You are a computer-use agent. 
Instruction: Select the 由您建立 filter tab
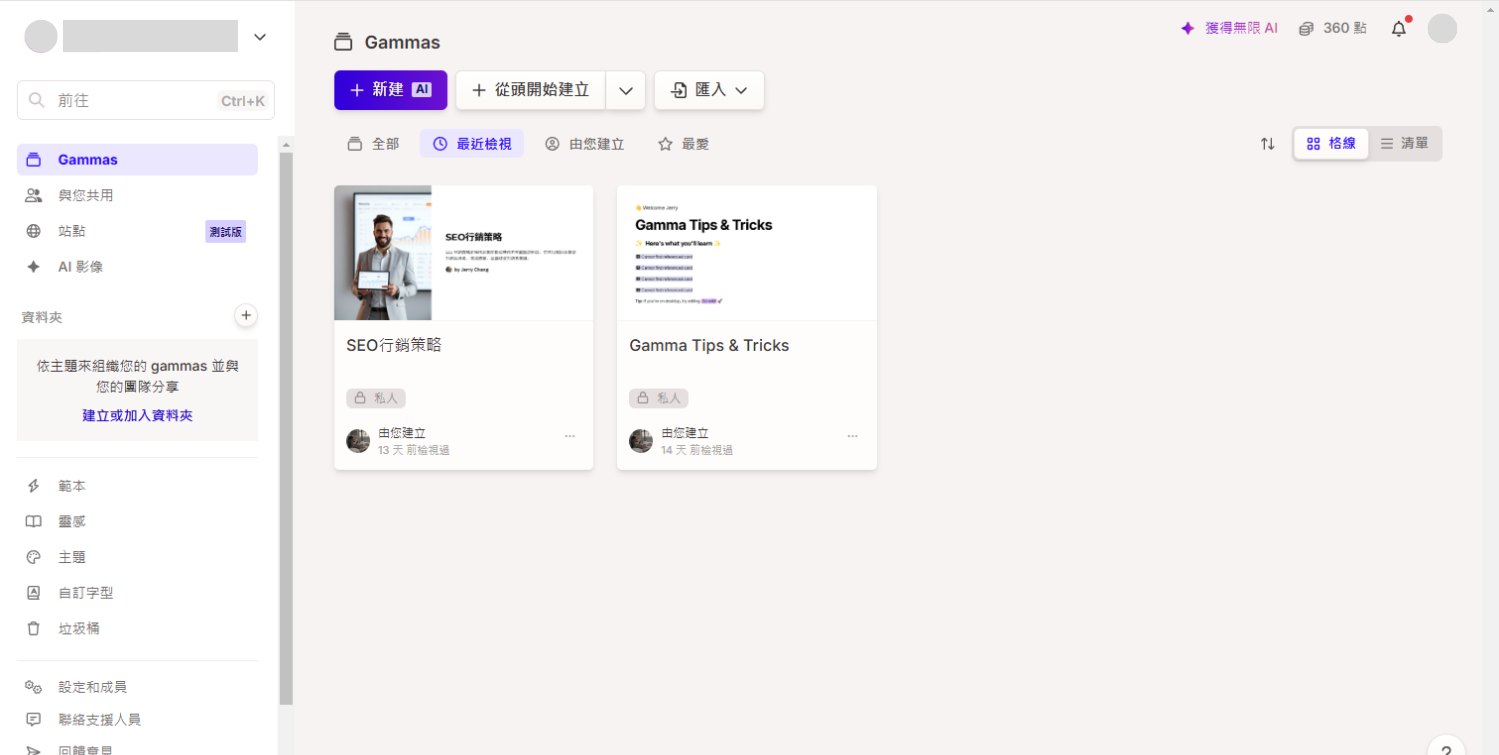(585, 144)
